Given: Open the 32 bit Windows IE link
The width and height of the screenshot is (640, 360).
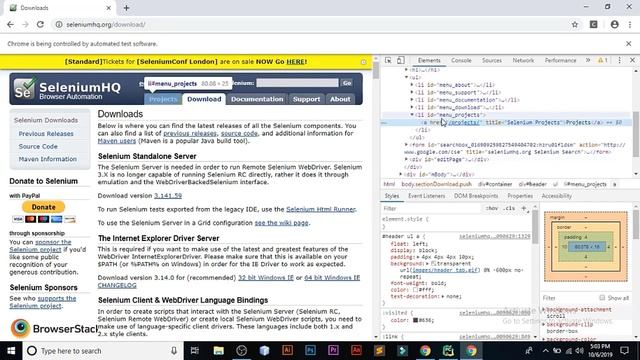Looking at the screenshot, I should click(x=266, y=278).
